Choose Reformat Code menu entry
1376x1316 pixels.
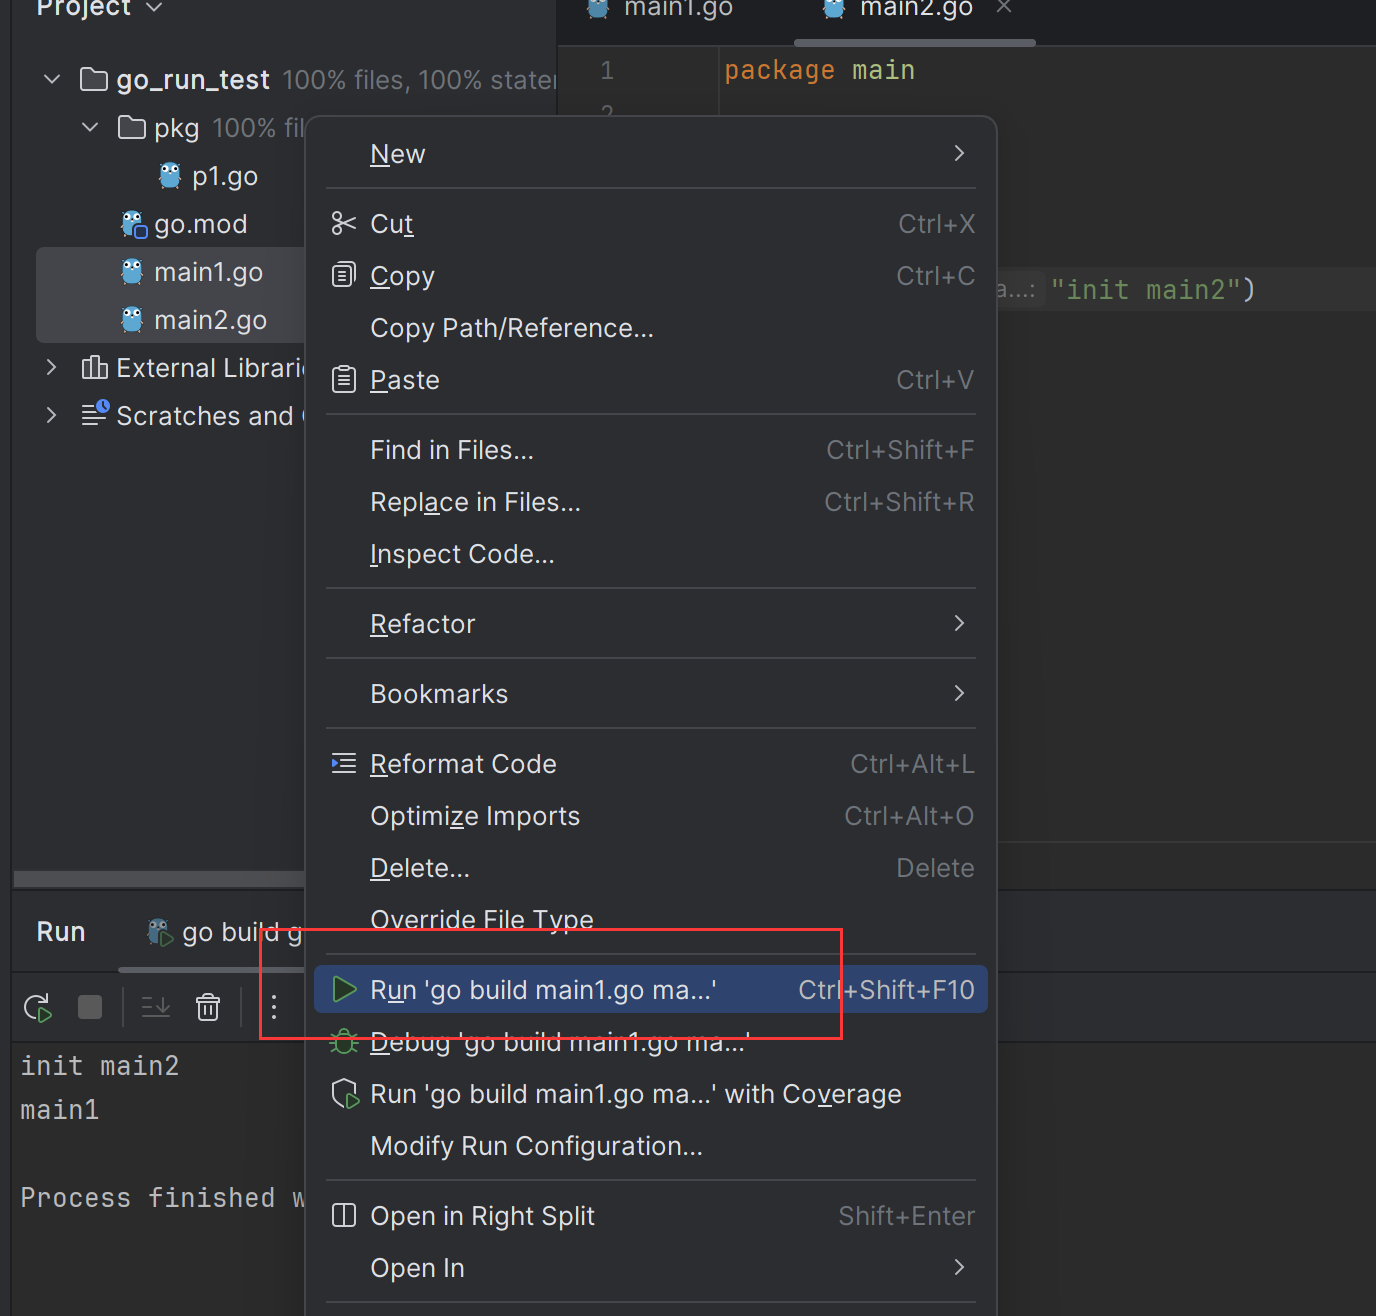[x=463, y=764]
